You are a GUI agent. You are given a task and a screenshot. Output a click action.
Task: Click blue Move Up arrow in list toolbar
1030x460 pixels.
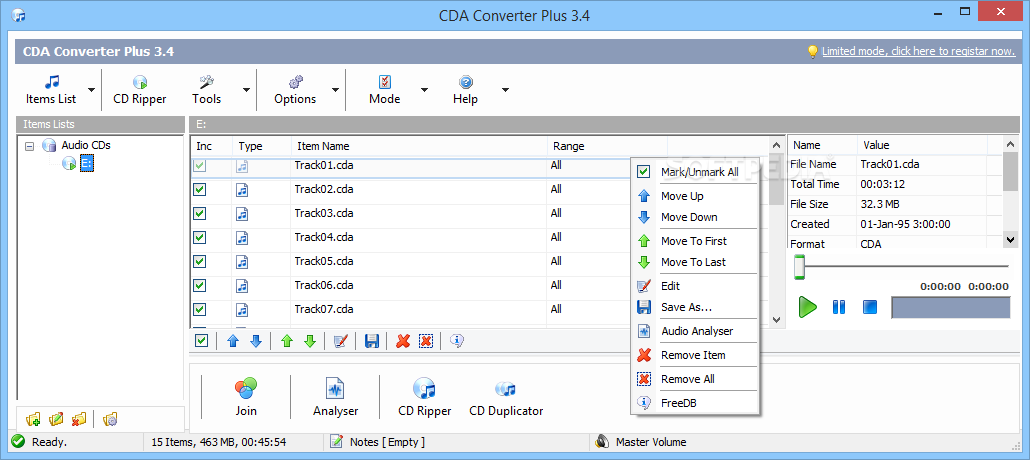[233, 340]
